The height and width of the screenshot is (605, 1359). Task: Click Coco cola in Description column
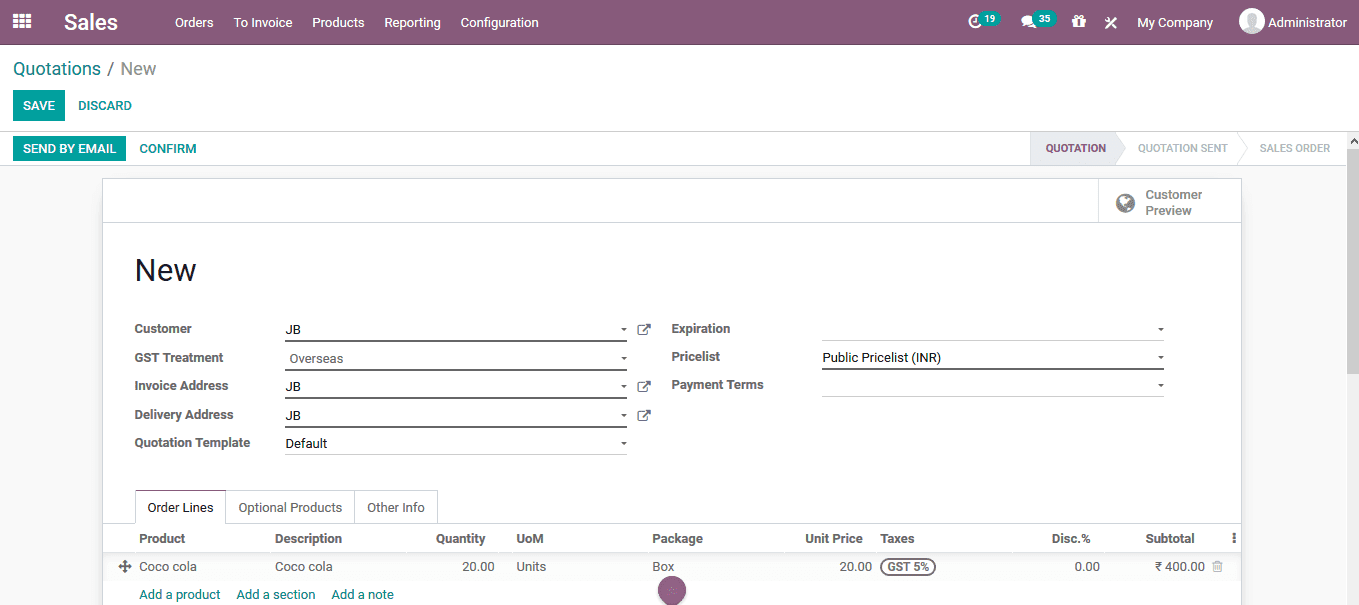pyautogui.click(x=304, y=567)
